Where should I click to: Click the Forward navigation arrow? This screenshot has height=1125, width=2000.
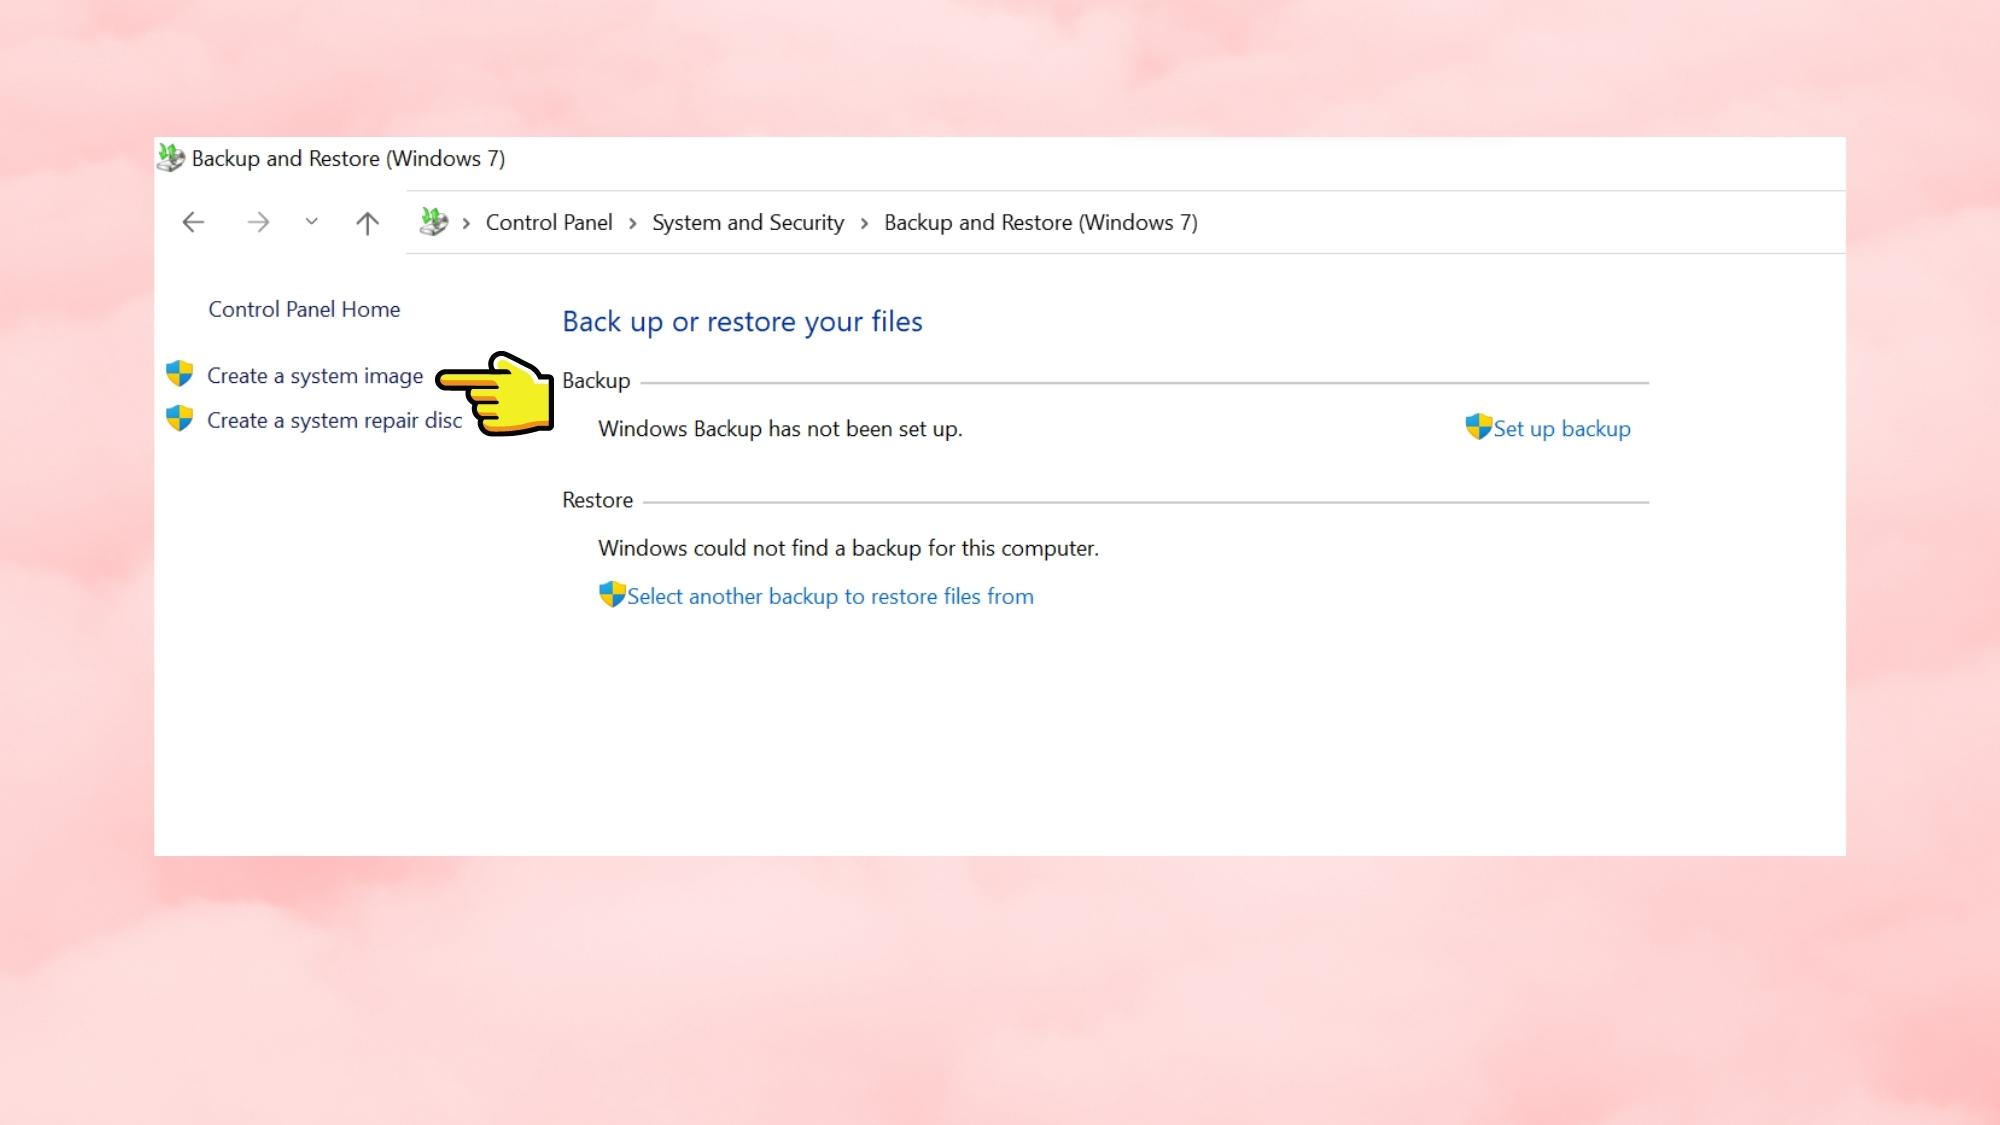pyautogui.click(x=258, y=222)
